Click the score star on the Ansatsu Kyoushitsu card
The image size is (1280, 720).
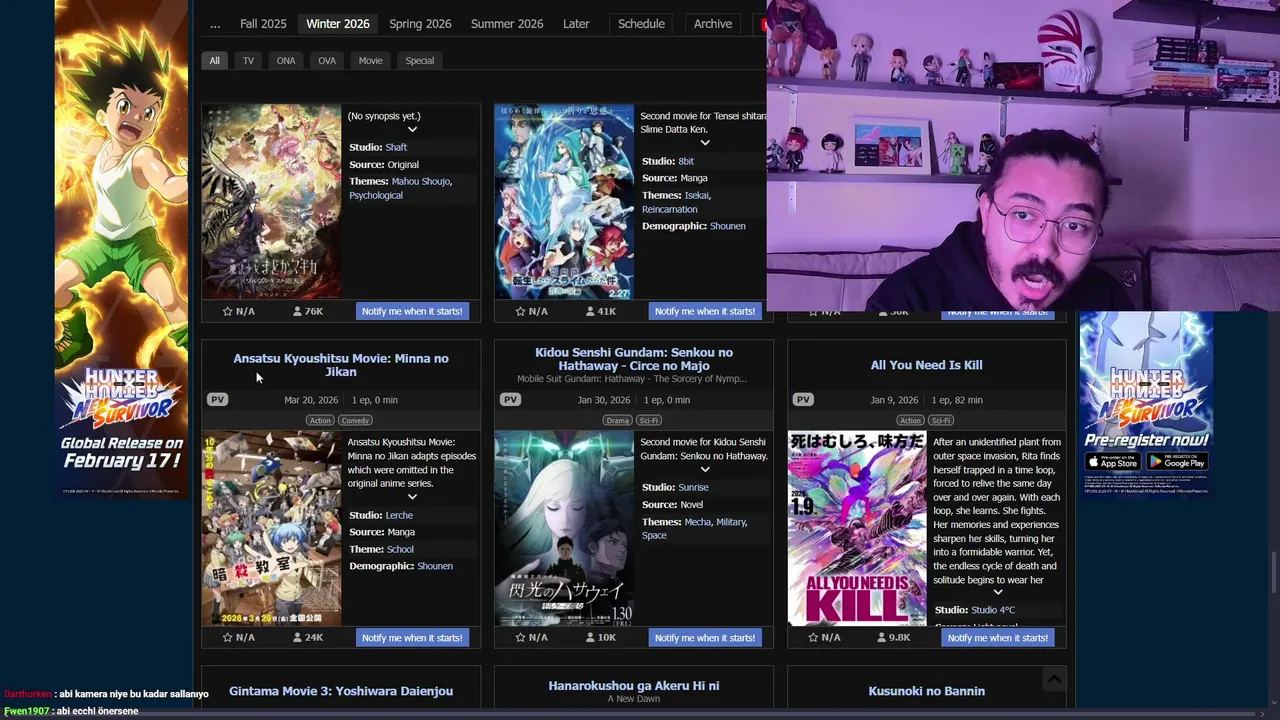(228, 638)
